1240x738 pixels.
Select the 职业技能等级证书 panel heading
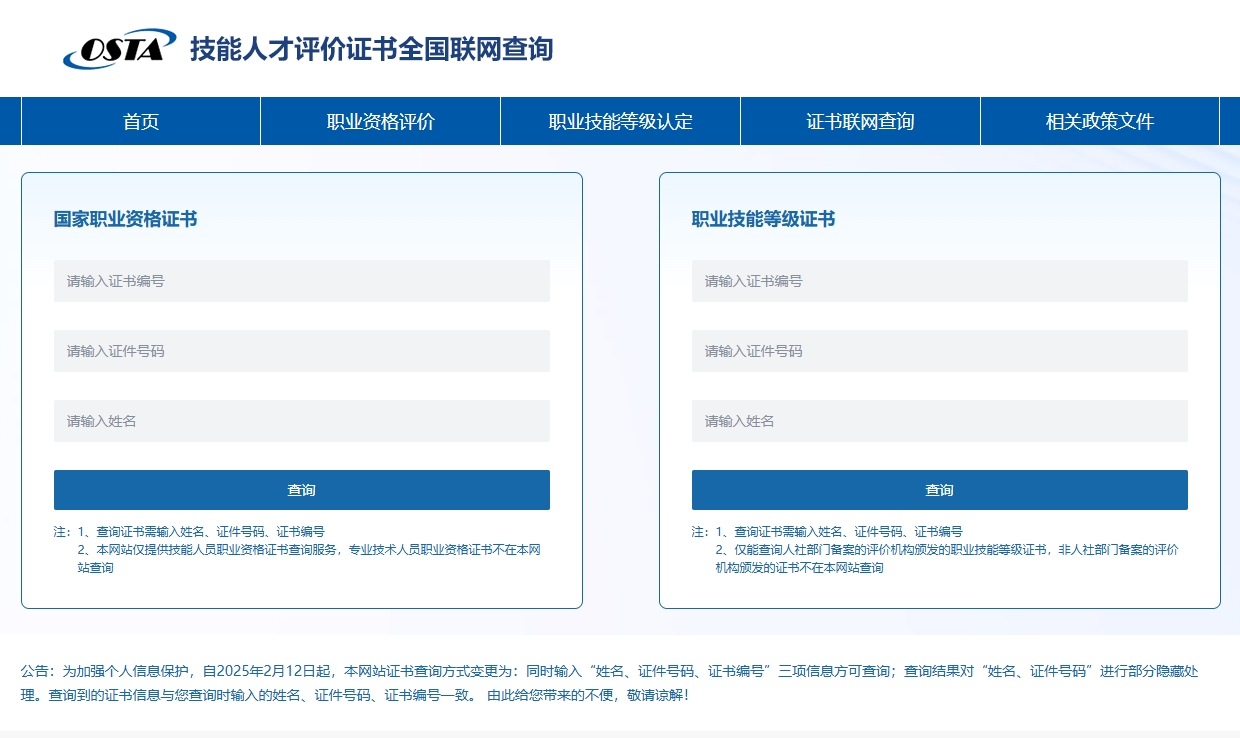tap(764, 219)
